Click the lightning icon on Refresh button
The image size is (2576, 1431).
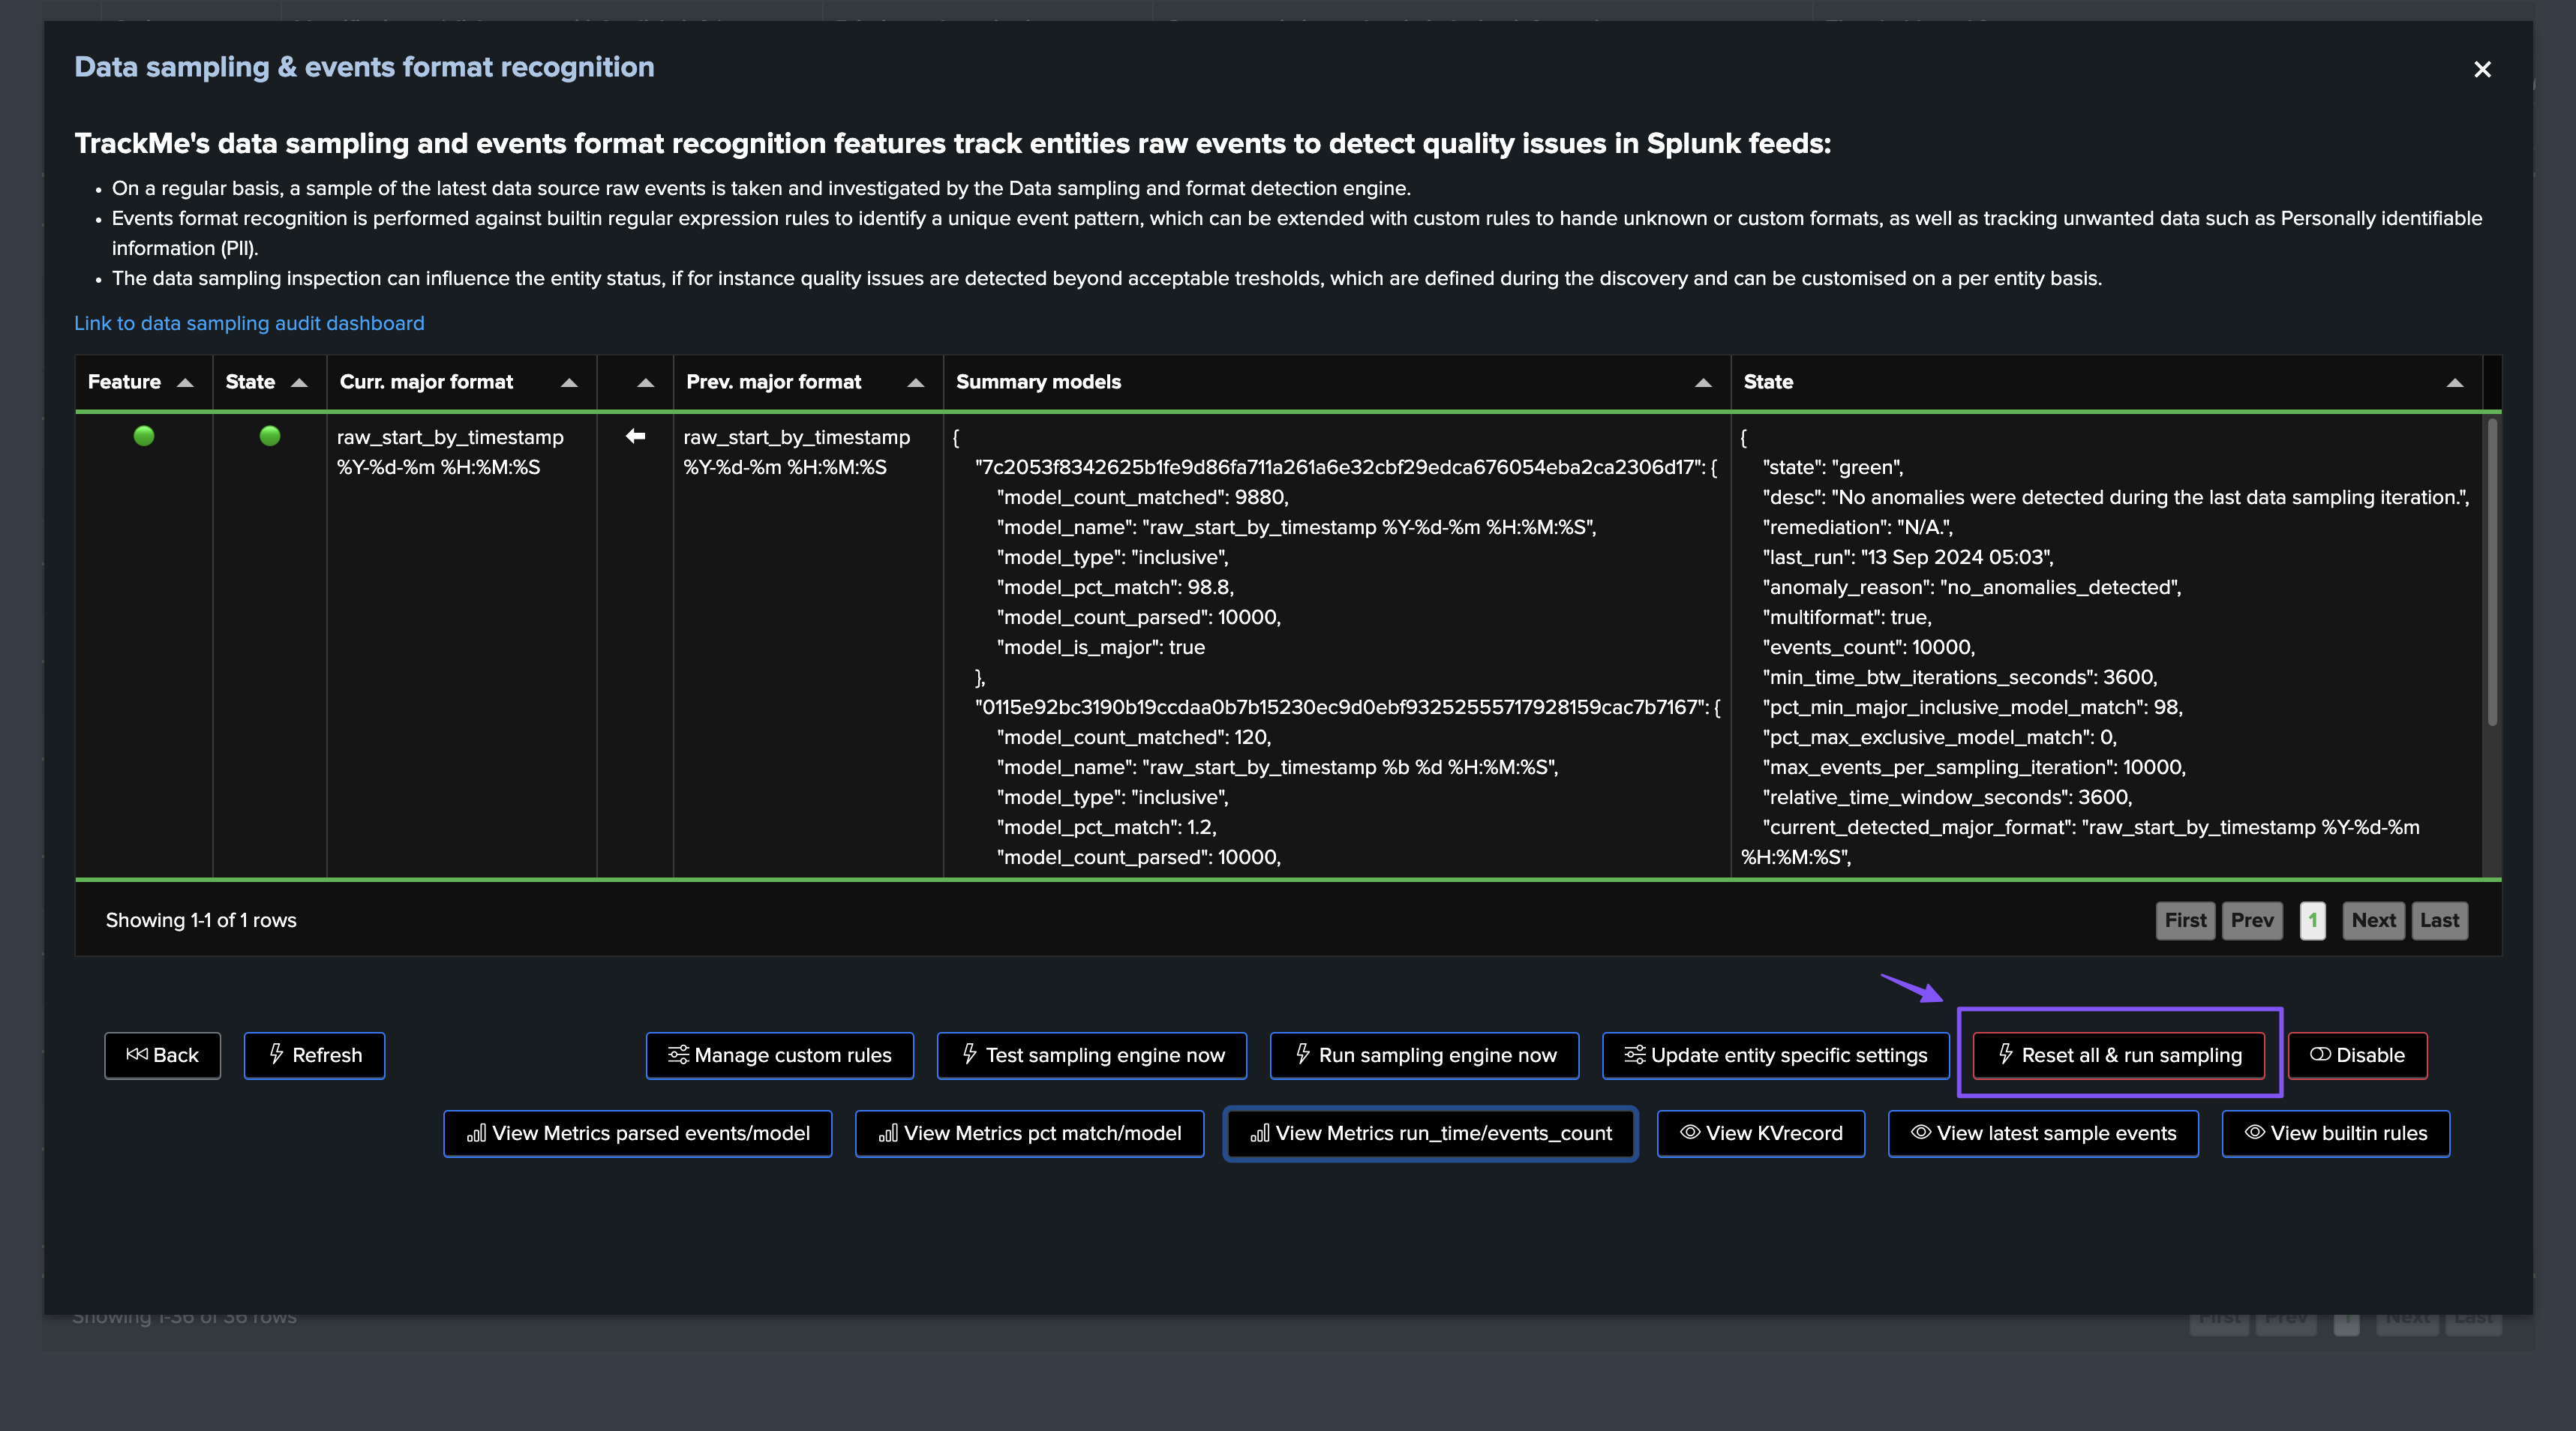pyautogui.click(x=277, y=1054)
